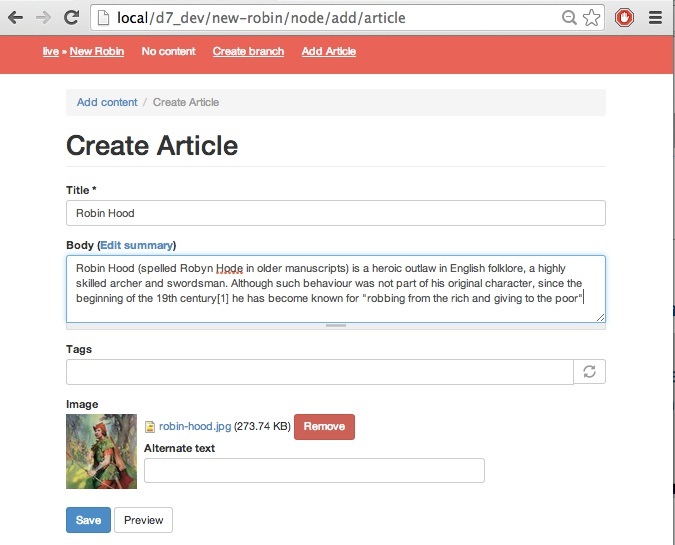Image resolution: width=675 pixels, height=545 pixels.
Task: Bookmark page with the star icon
Action: (x=591, y=18)
